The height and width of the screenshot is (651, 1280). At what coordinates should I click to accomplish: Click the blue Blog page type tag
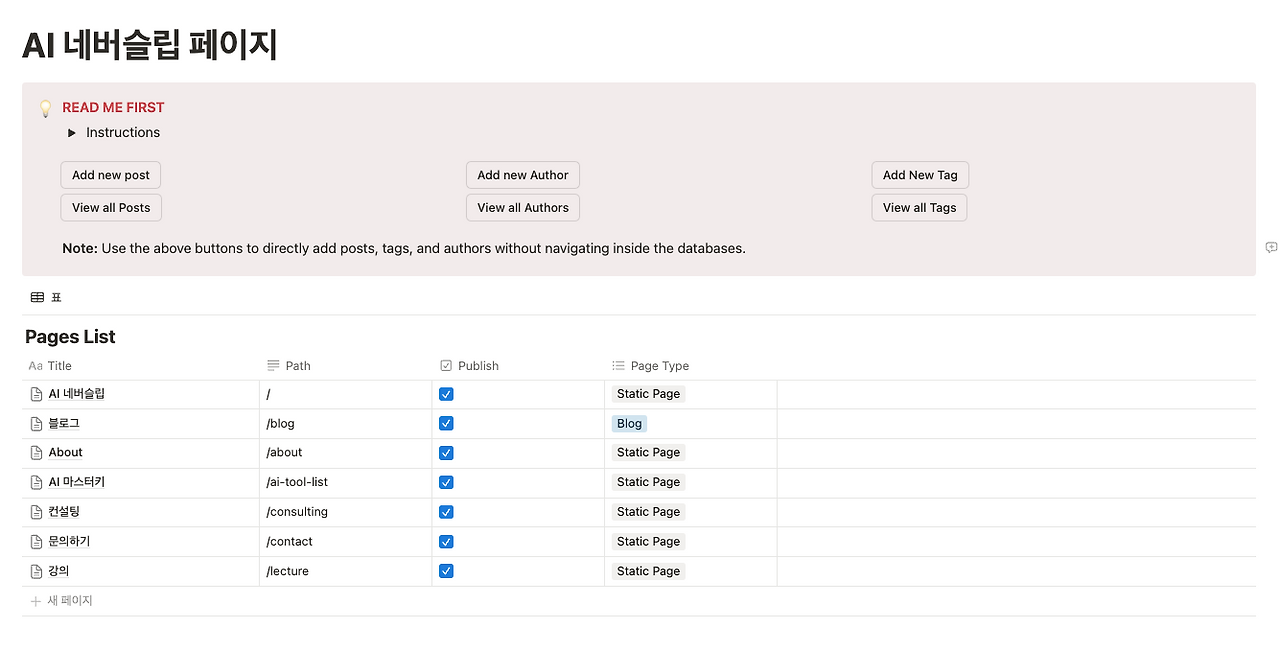point(629,424)
